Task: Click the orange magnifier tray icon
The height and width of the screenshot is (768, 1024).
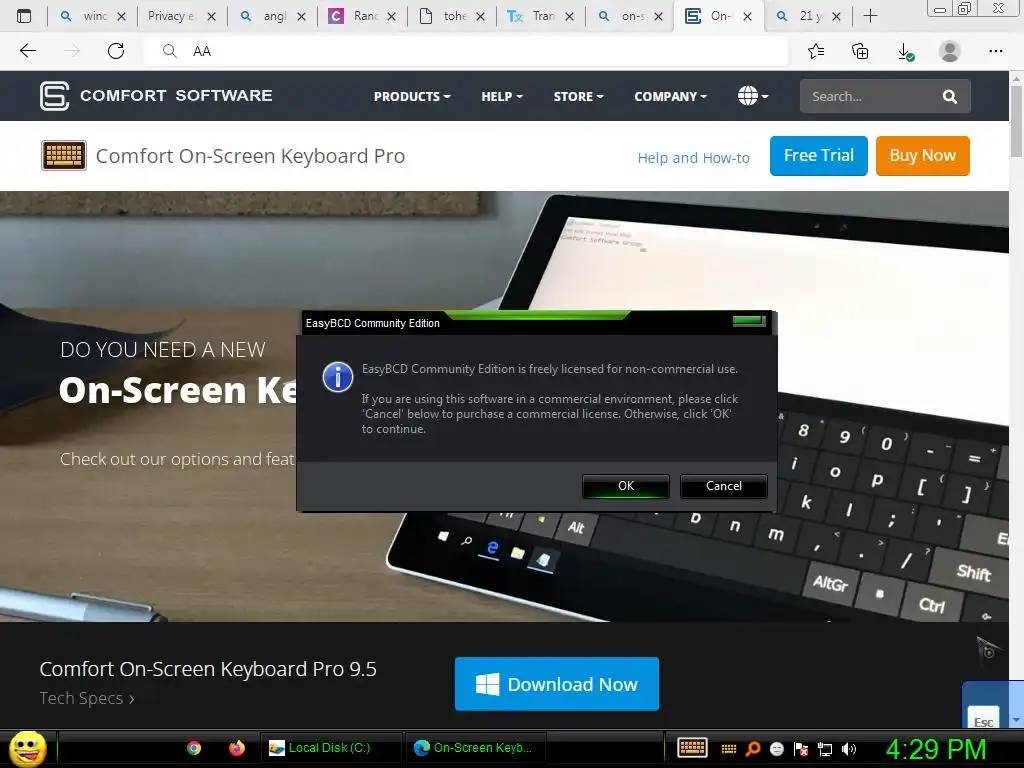Action: [x=753, y=749]
